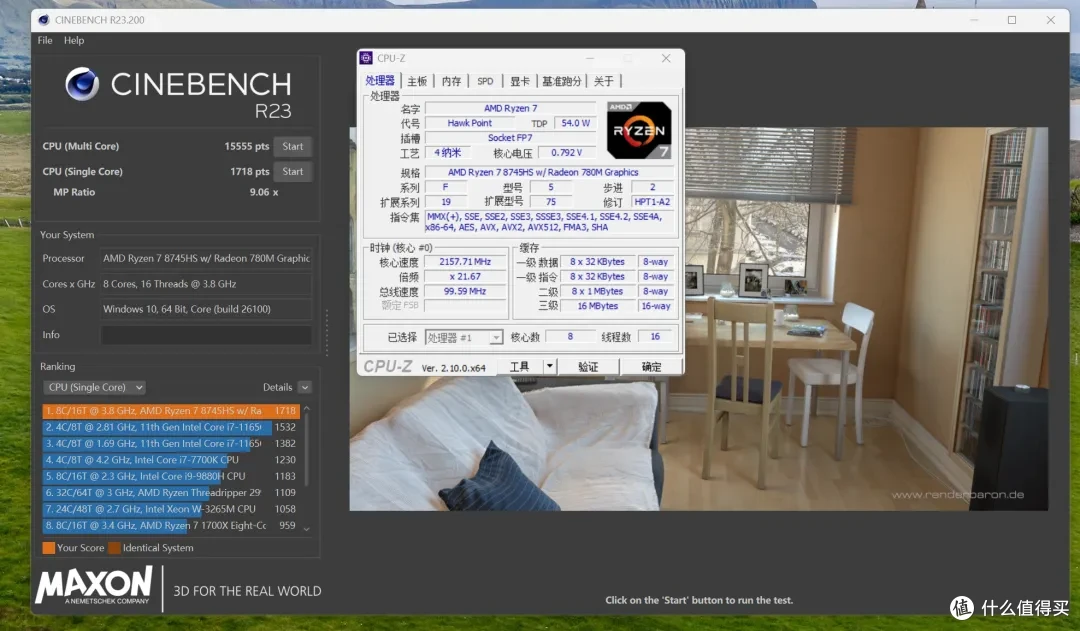1080x631 pixels.
Task: Maximize the Cinebench window
Action: tap(1012, 20)
